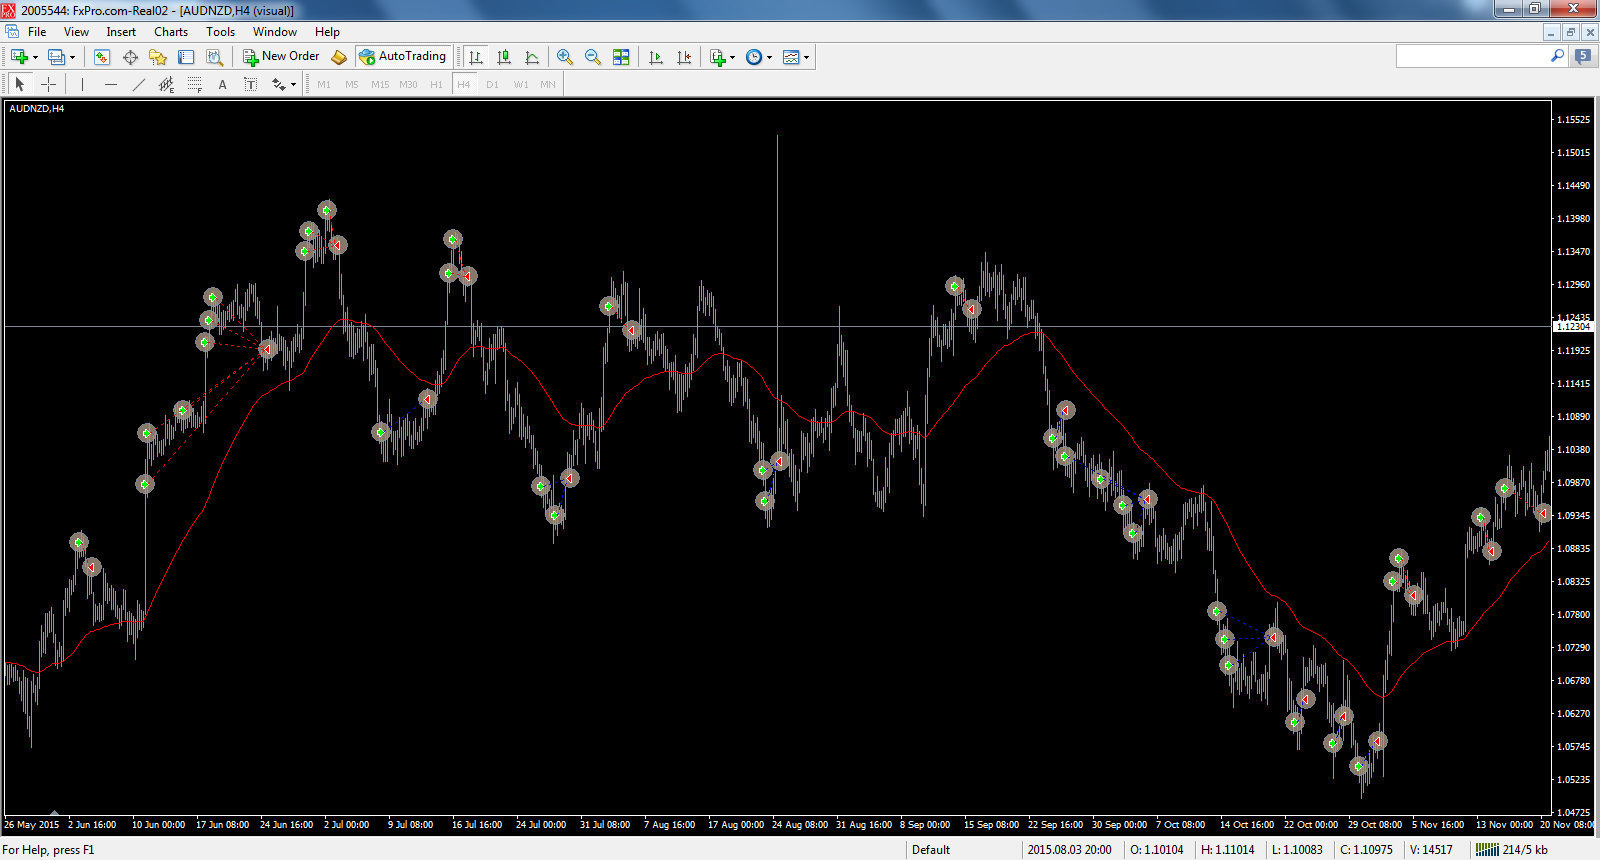The image size is (1600, 860).
Task: Switch to Bar Chart display
Action: [x=476, y=57]
